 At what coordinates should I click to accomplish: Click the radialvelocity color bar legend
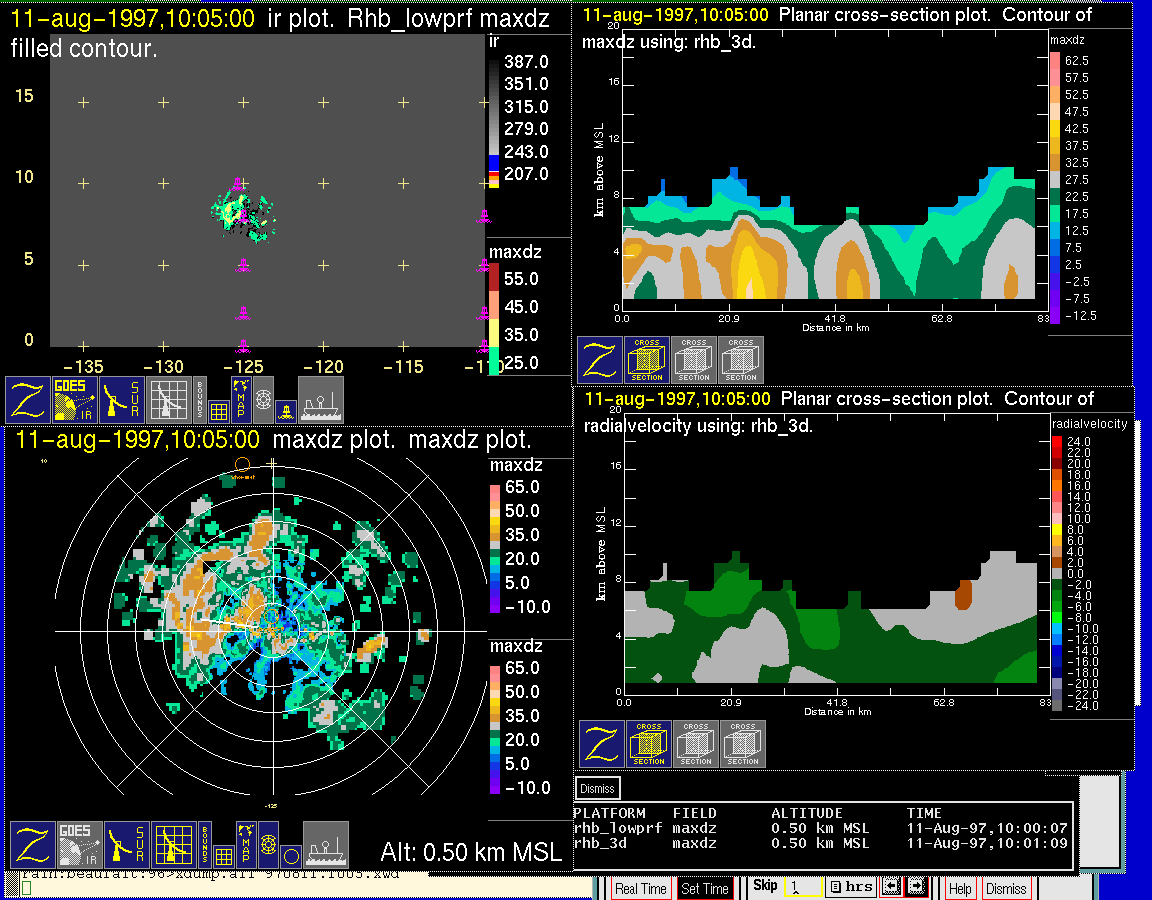(1056, 573)
